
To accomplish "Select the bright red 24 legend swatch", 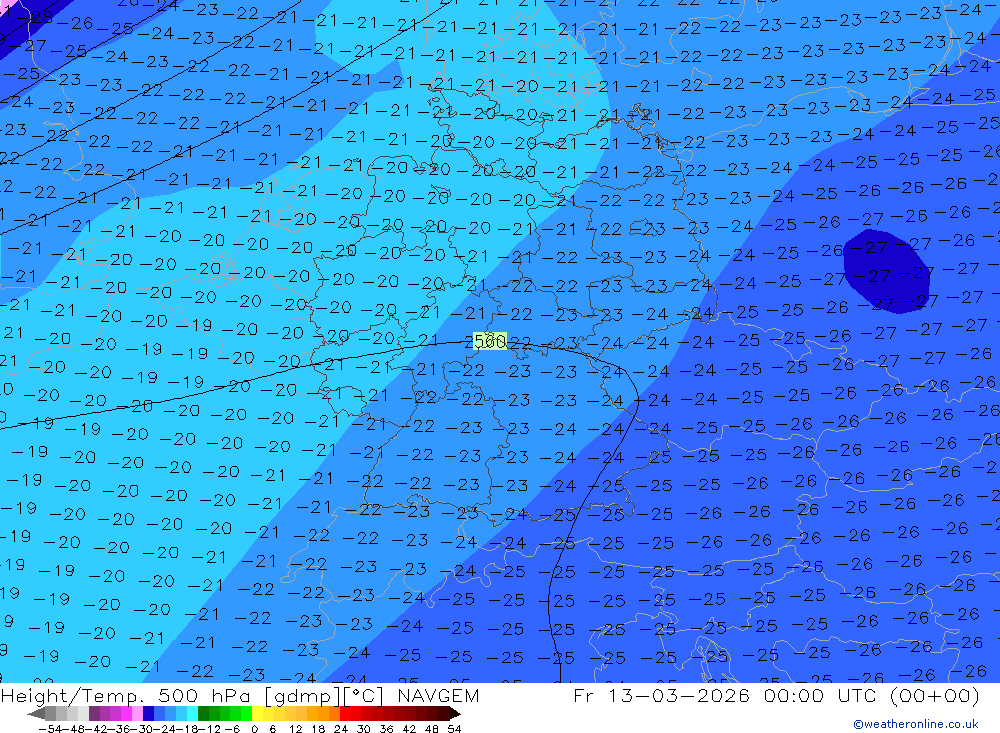I will point(345,714).
